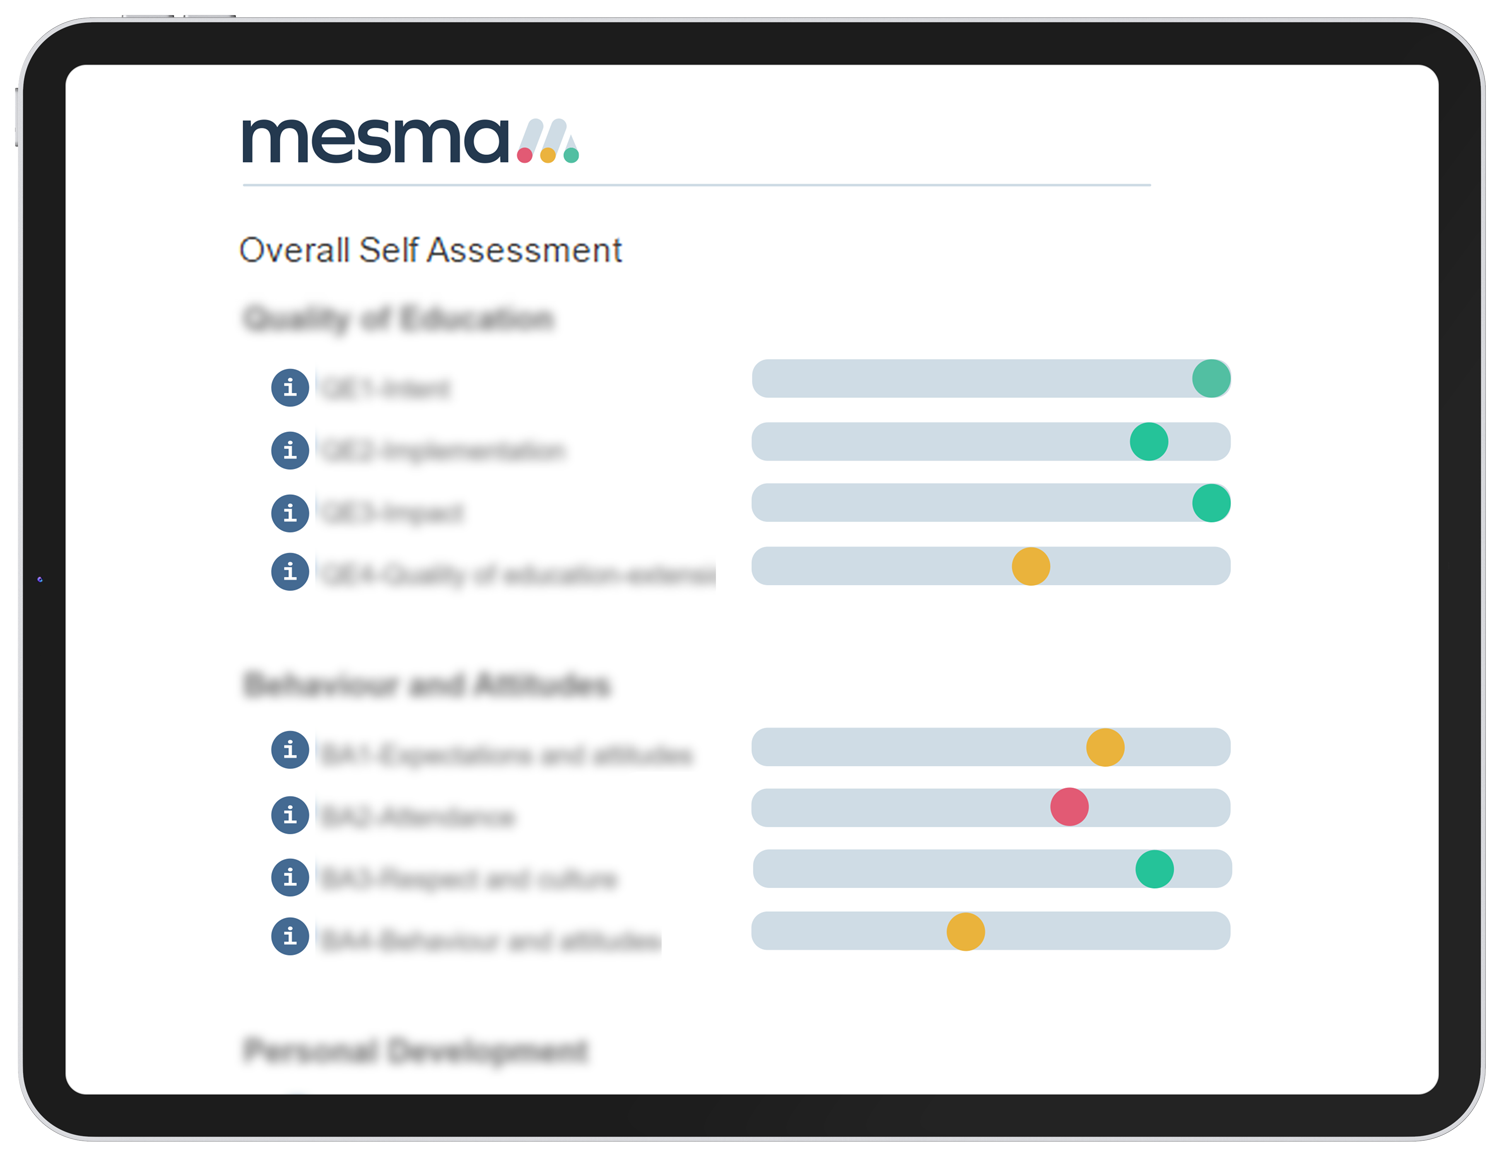Image resolution: width=1500 pixels, height=1155 pixels.
Task: Select amber handle on BA4 Behaviour slider
Action: pos(966,931)
